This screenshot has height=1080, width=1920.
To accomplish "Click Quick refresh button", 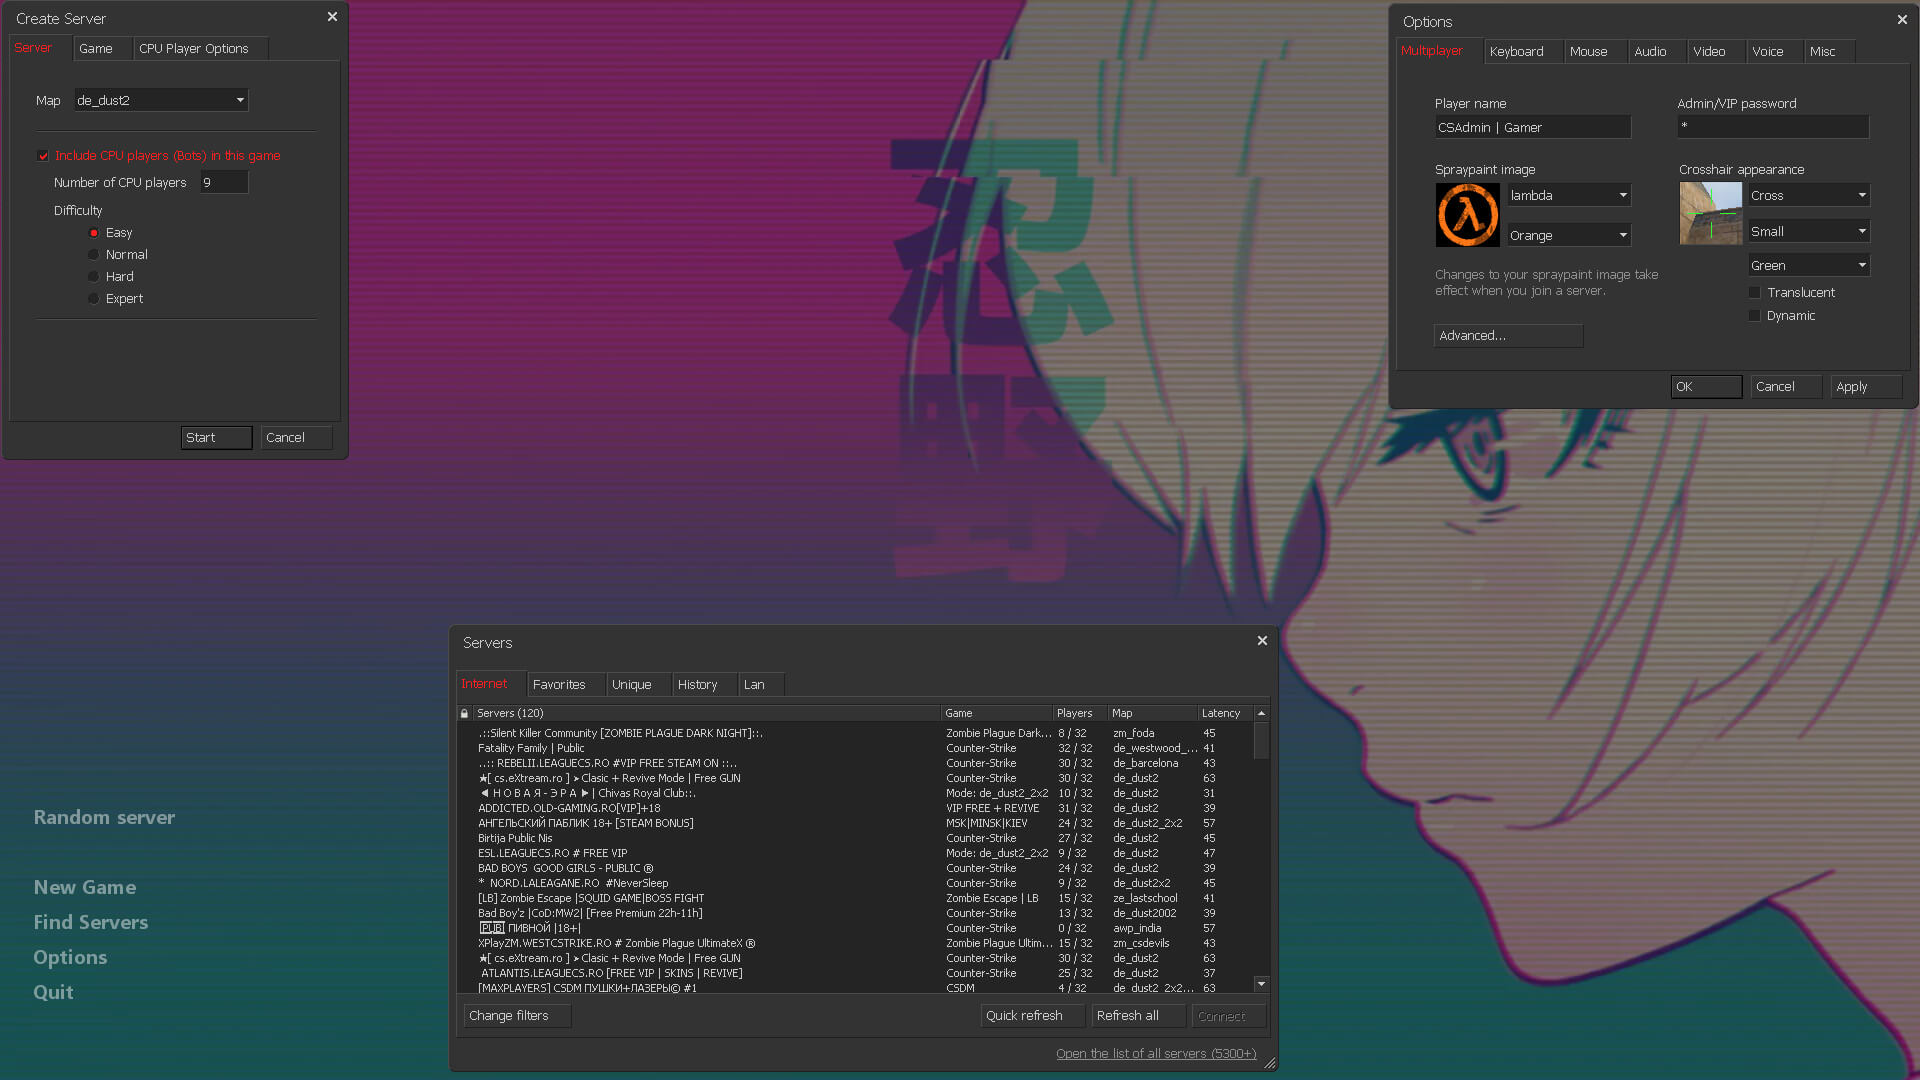I will tap(1033, 1016).
